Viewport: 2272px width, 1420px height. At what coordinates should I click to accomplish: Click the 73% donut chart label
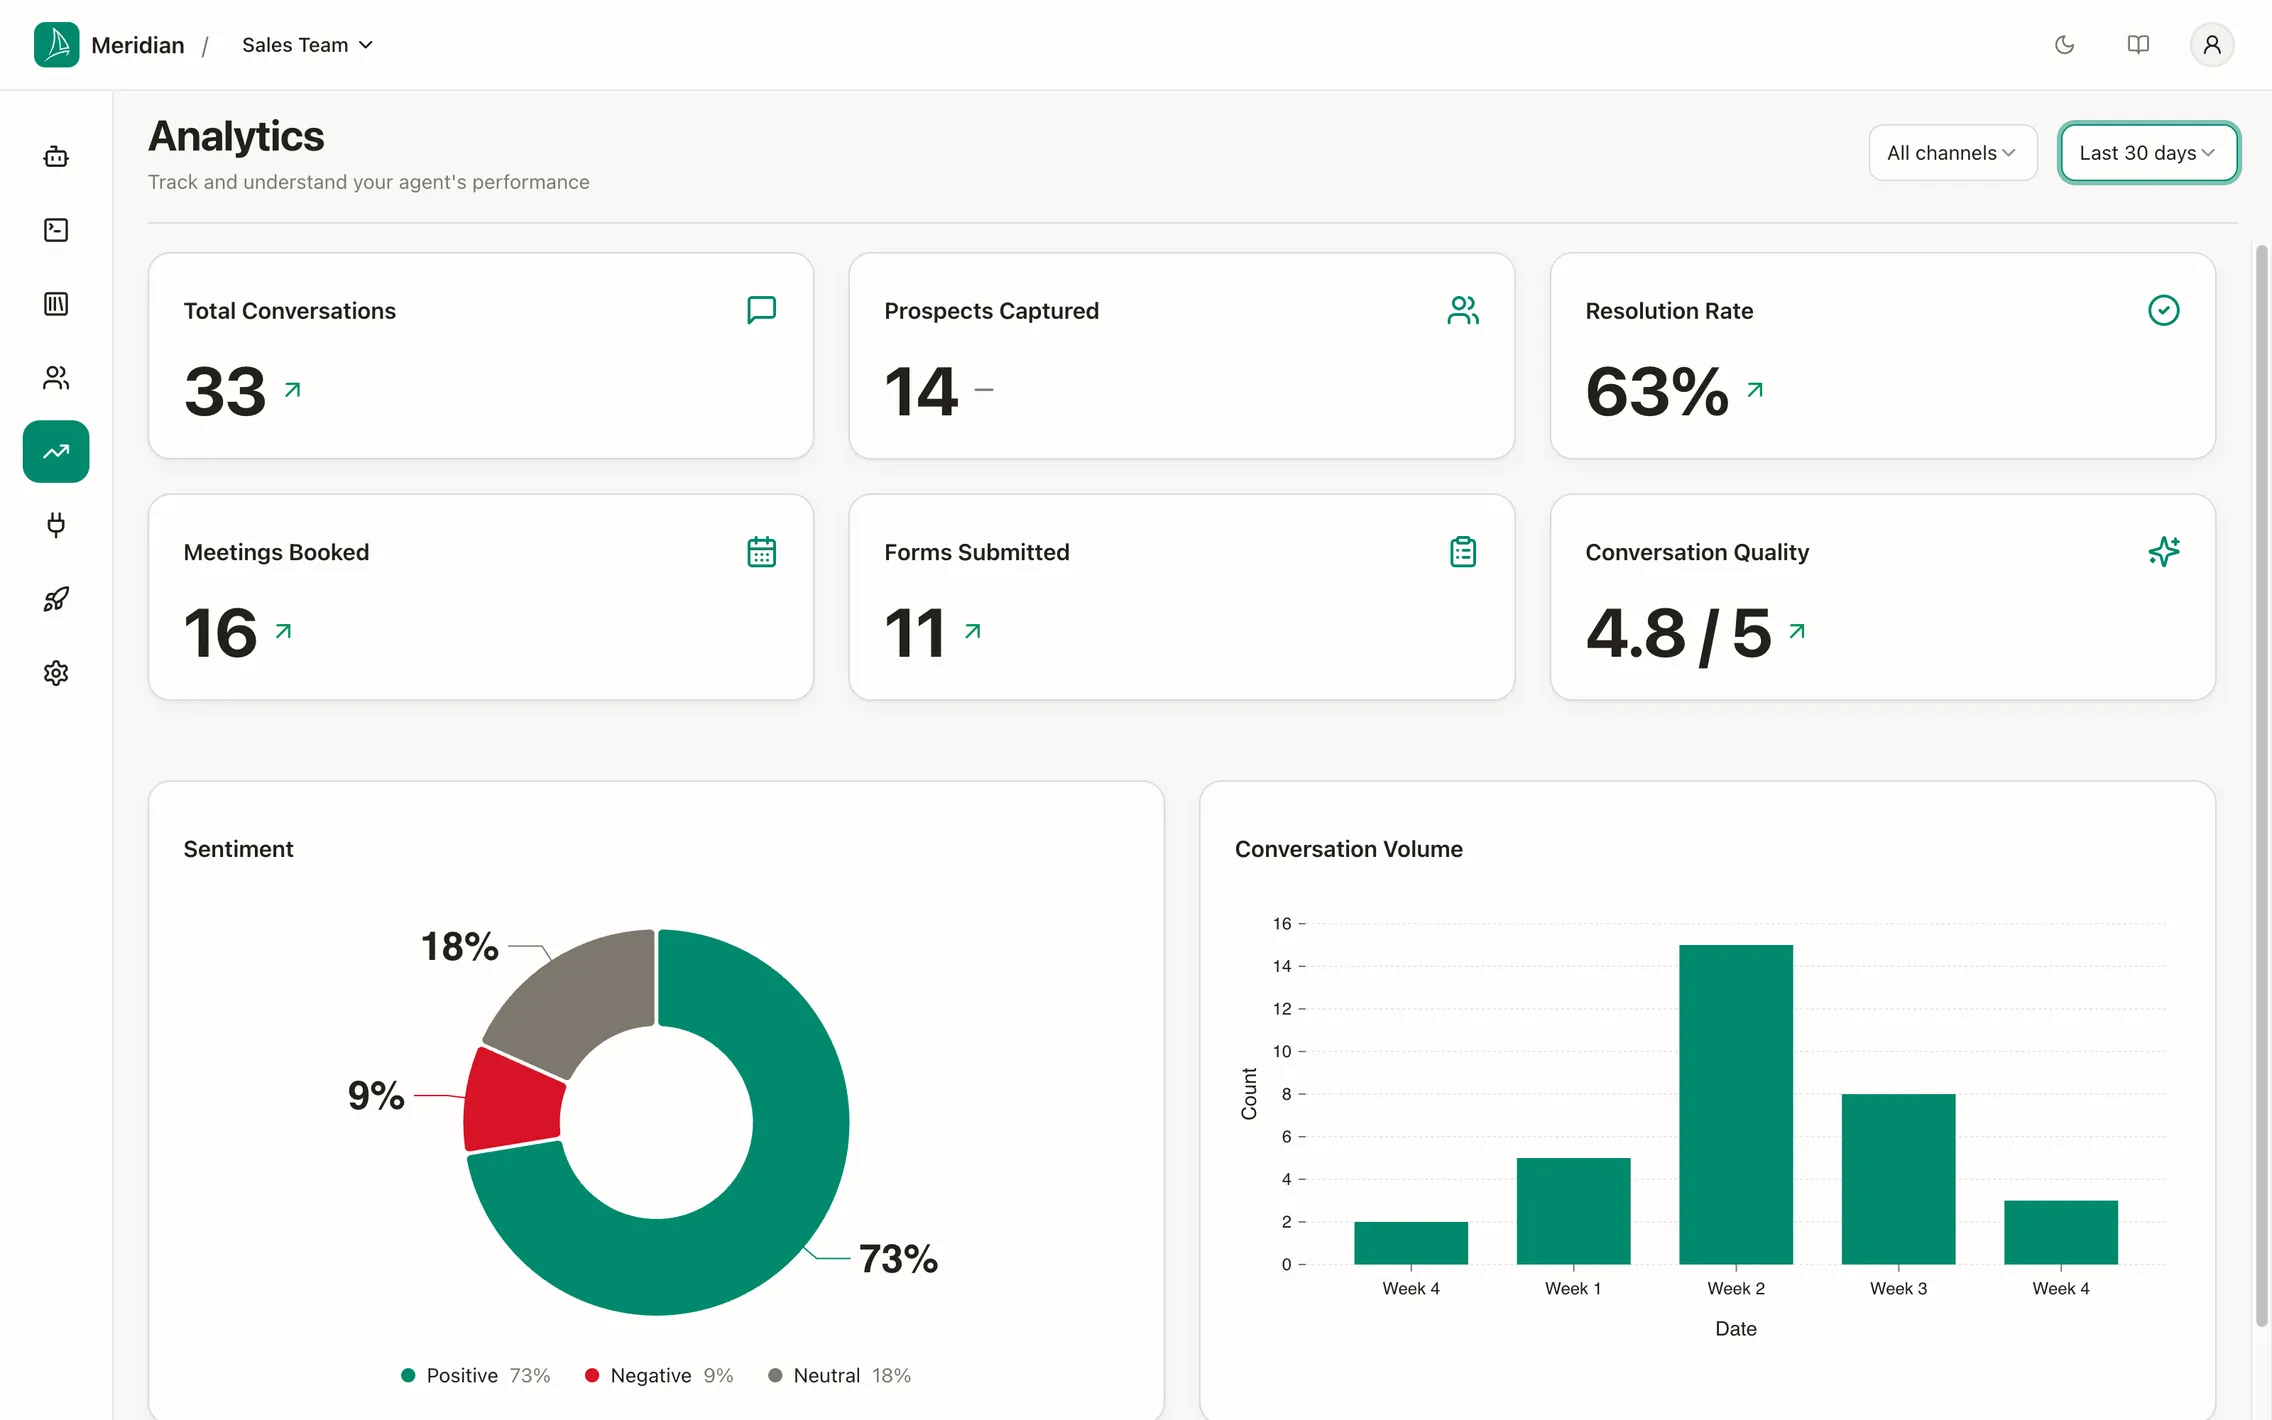[x=898, y=1259]
